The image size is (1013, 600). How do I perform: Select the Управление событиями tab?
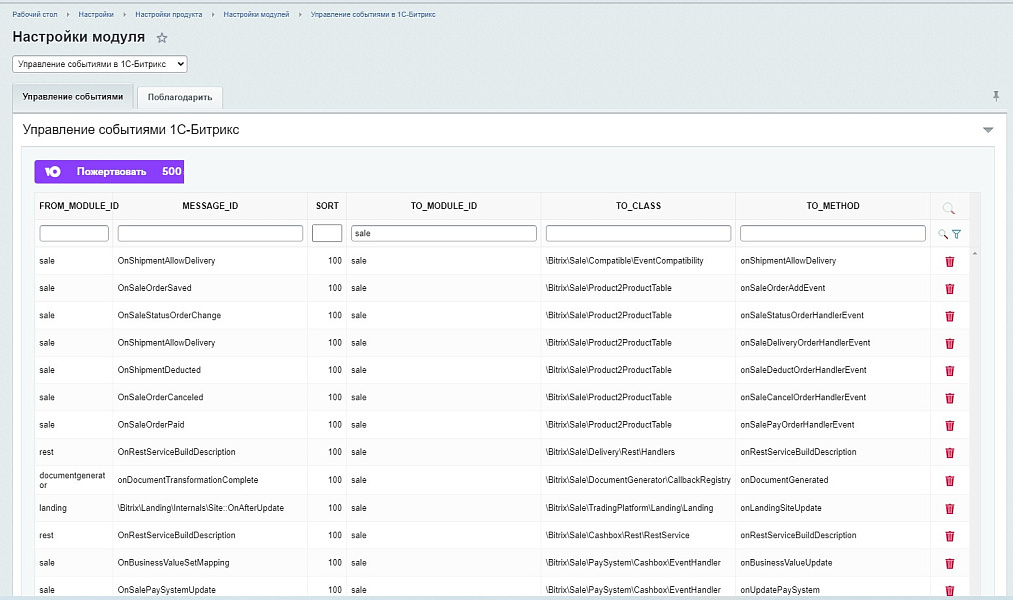[x=73, y=97]
